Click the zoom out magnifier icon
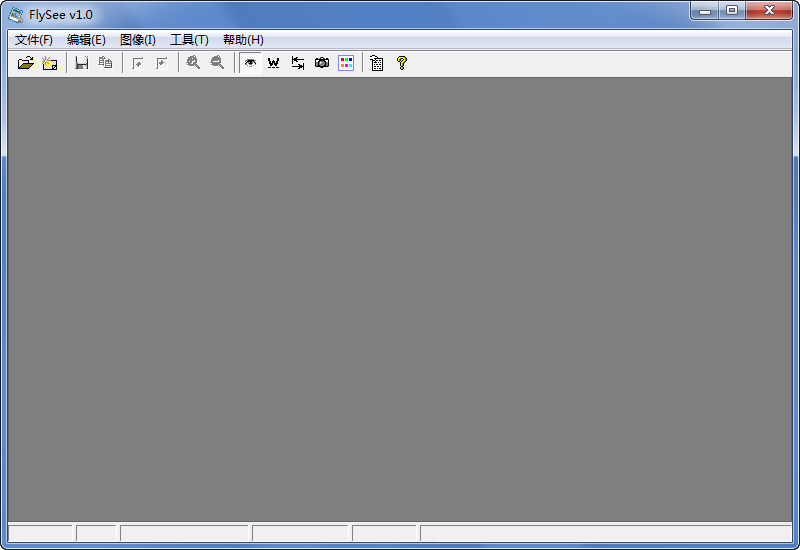 point(217,63)
